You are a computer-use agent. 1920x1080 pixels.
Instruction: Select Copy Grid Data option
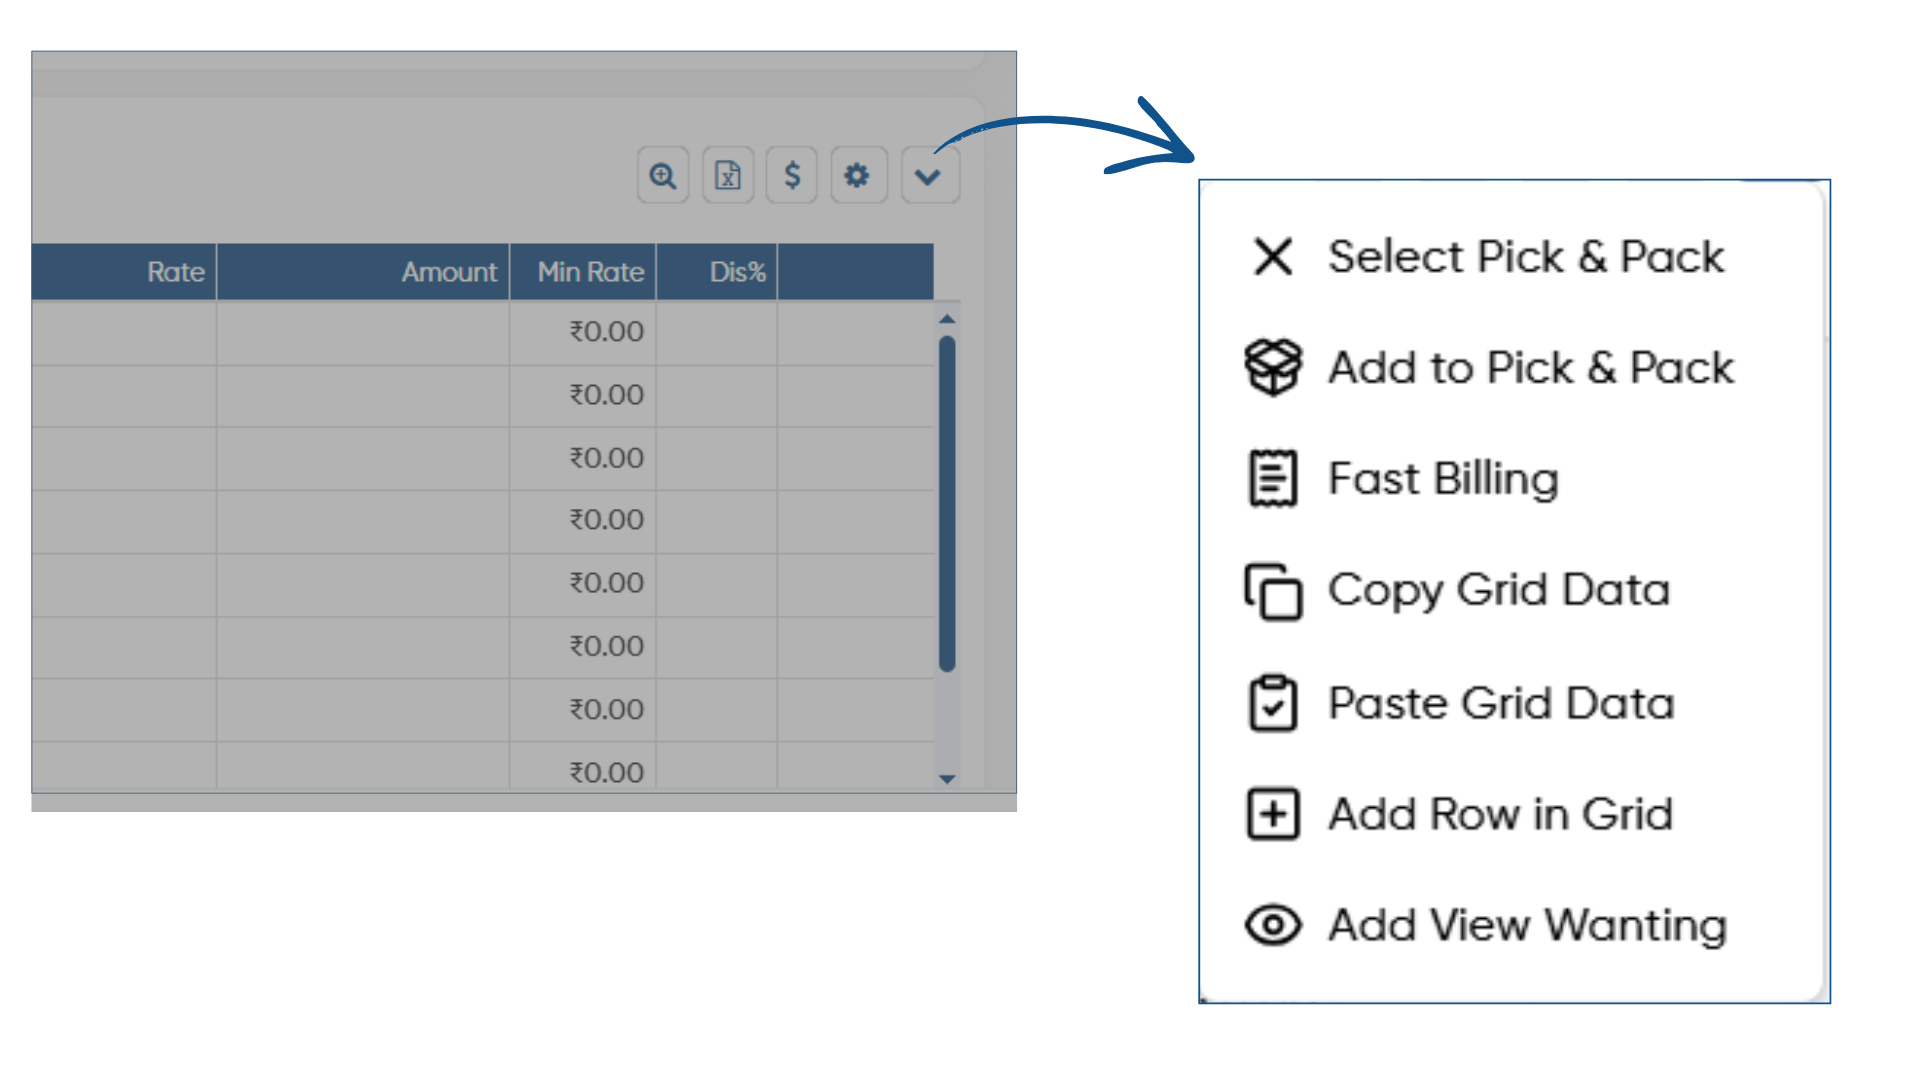[1499, 591]
